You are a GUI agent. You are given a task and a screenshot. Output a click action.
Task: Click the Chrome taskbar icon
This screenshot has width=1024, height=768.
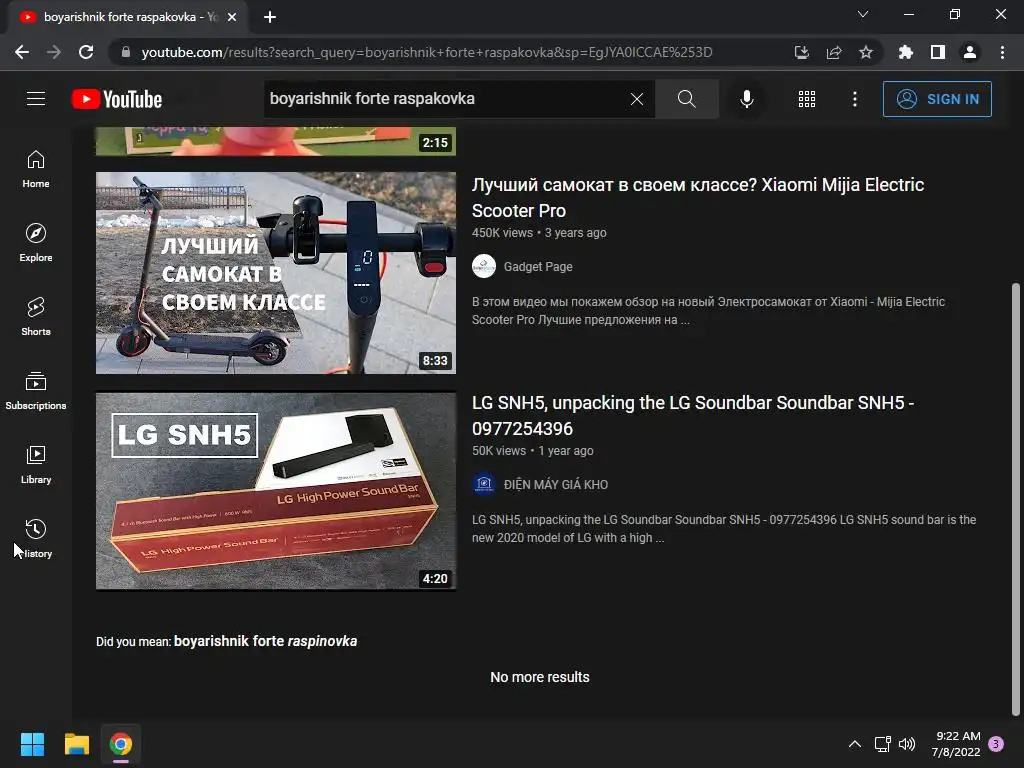point(121,744)
